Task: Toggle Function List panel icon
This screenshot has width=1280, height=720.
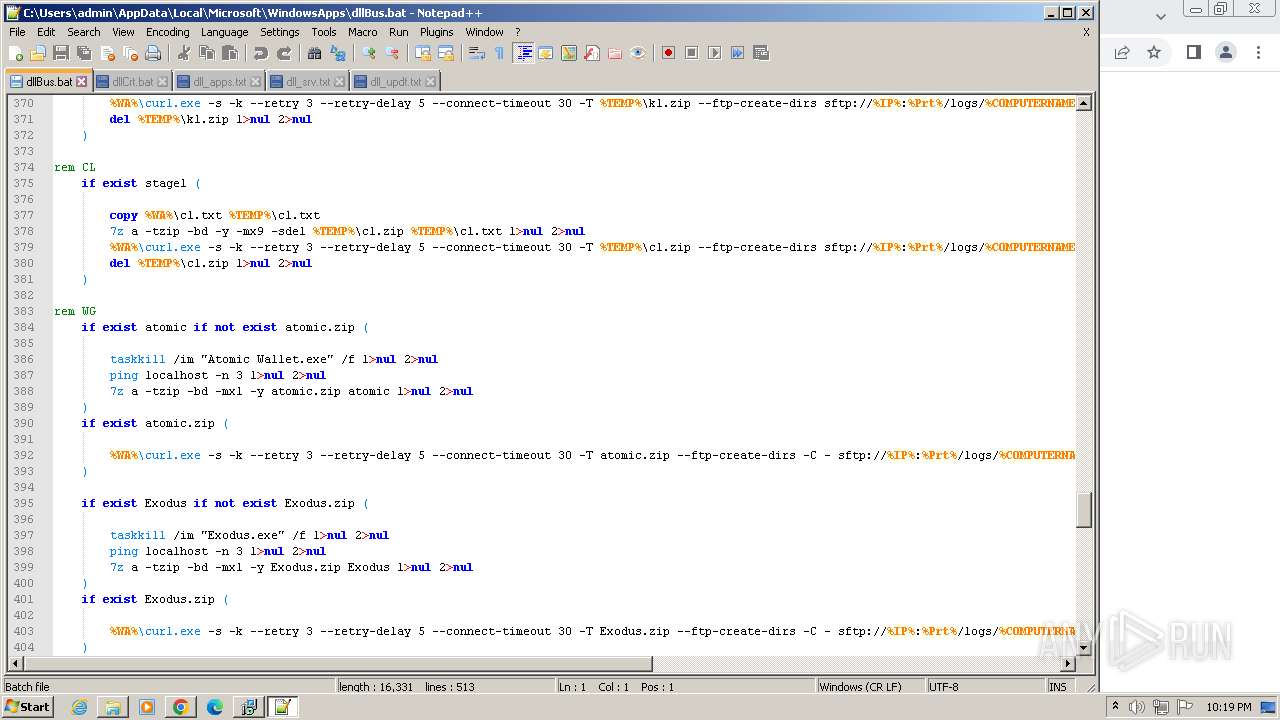Action: (592, 53)
